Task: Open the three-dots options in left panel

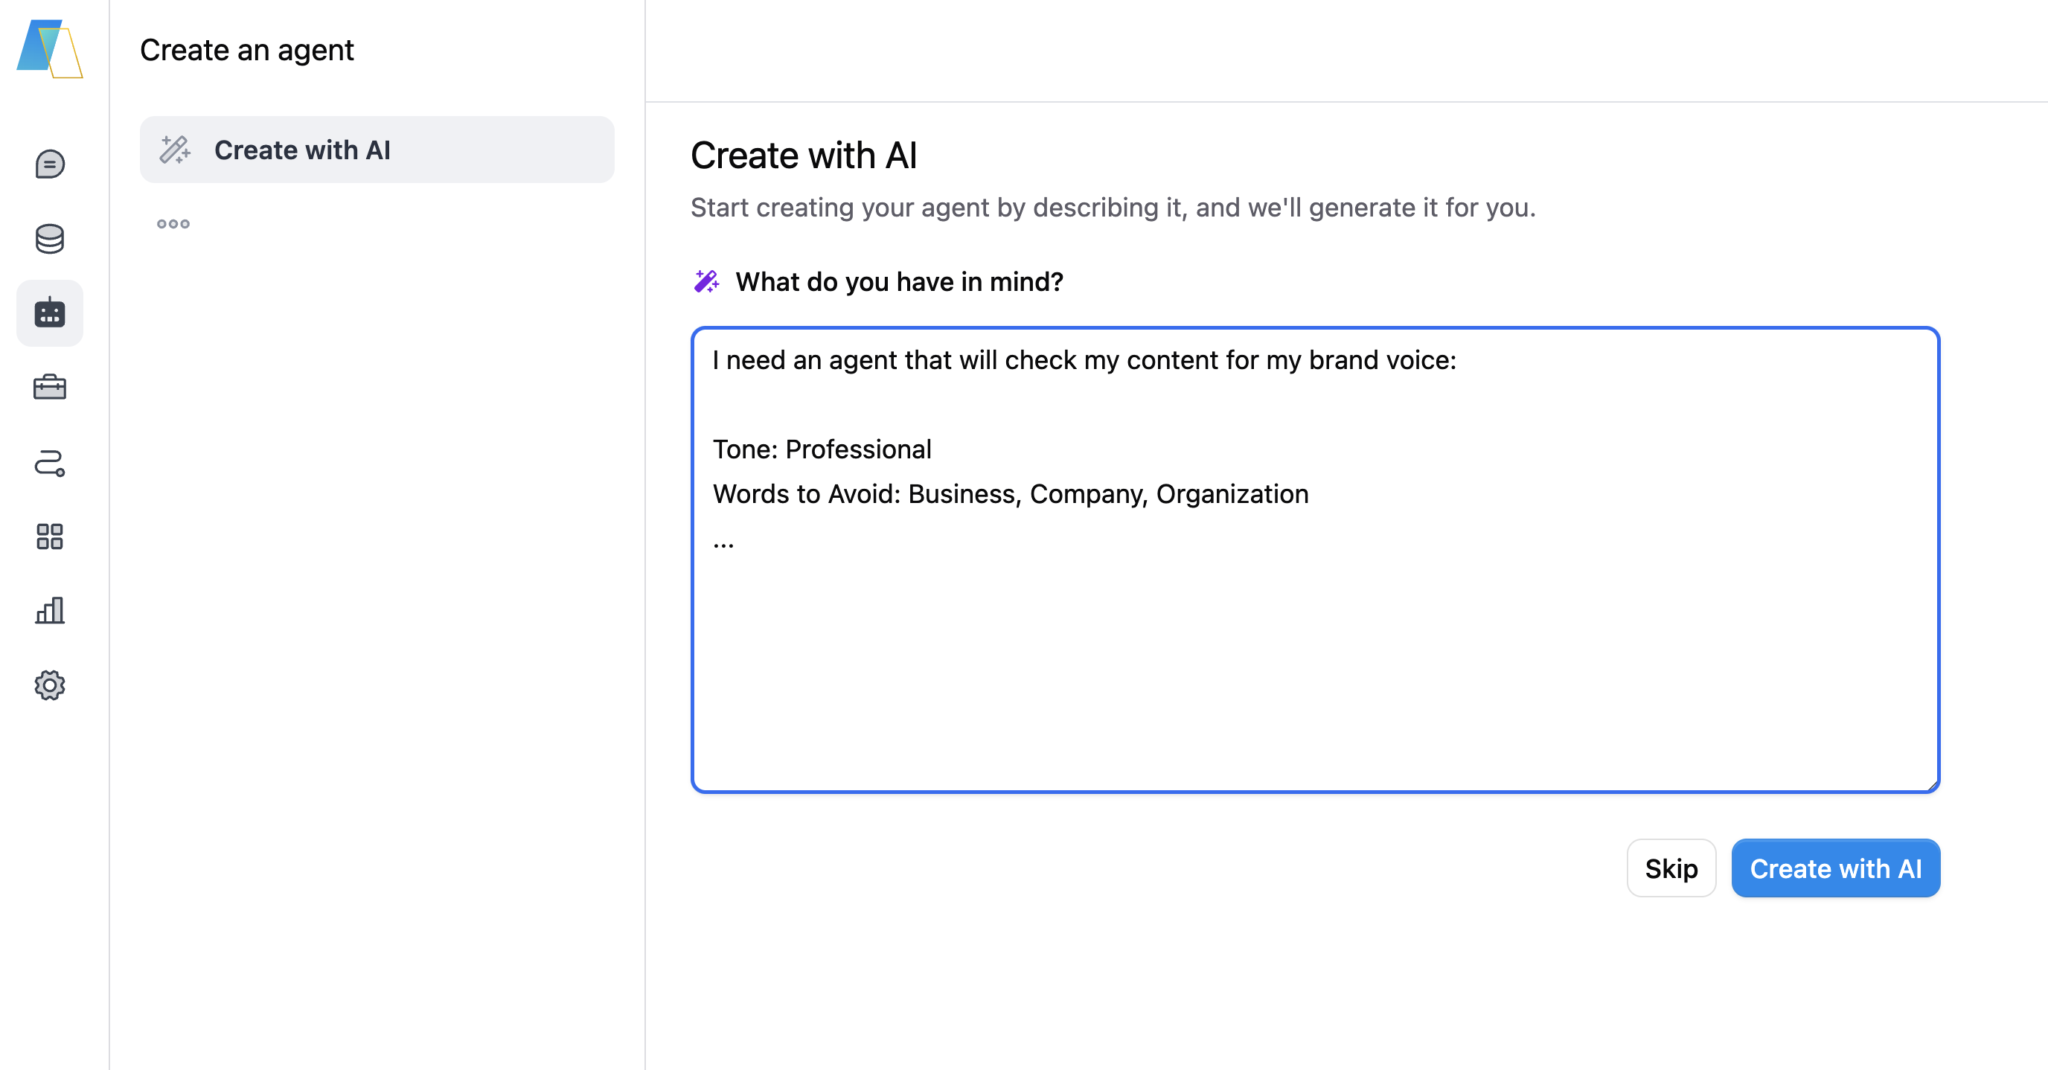Action: tap(172, 223)
